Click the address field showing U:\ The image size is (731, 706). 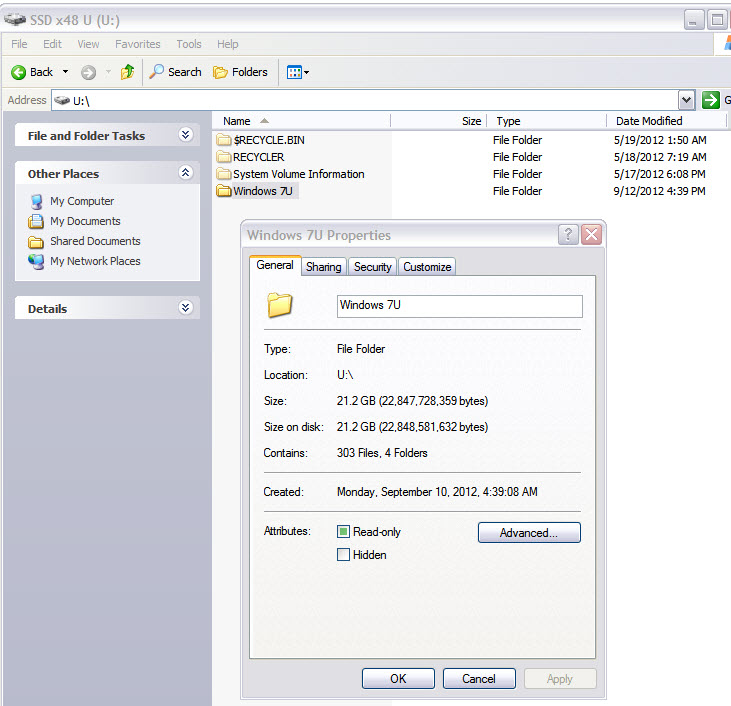364,100
